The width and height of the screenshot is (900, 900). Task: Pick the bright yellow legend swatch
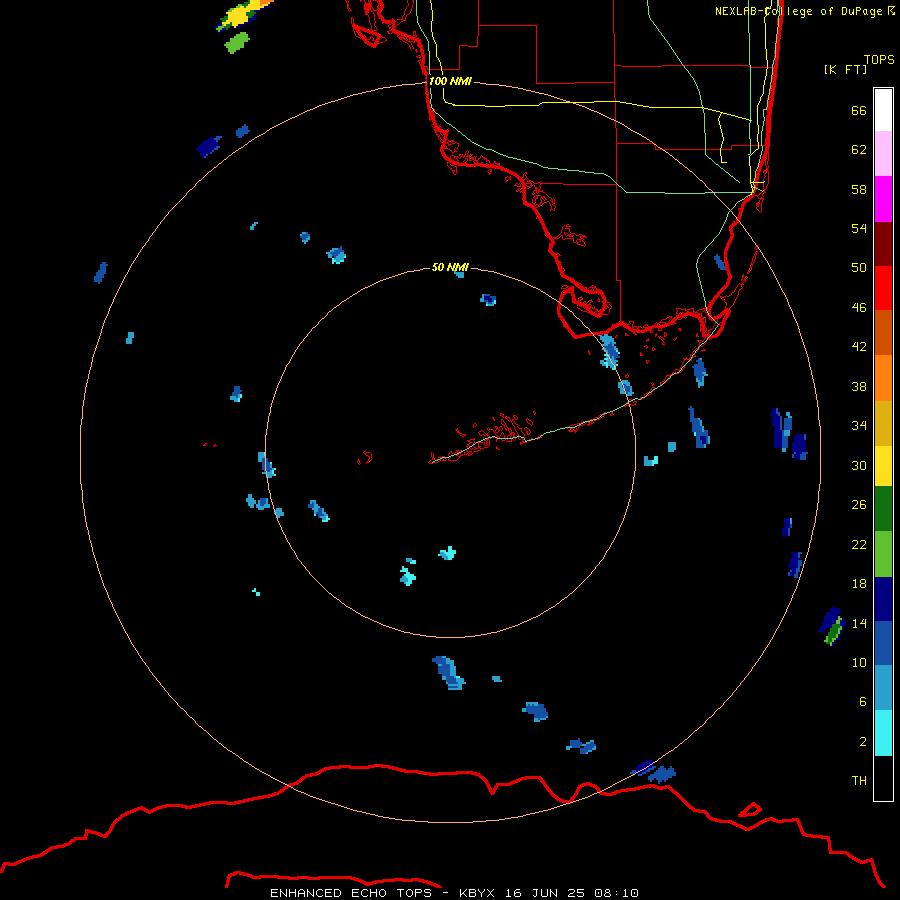pyautogui.click(x=883, y=466)
